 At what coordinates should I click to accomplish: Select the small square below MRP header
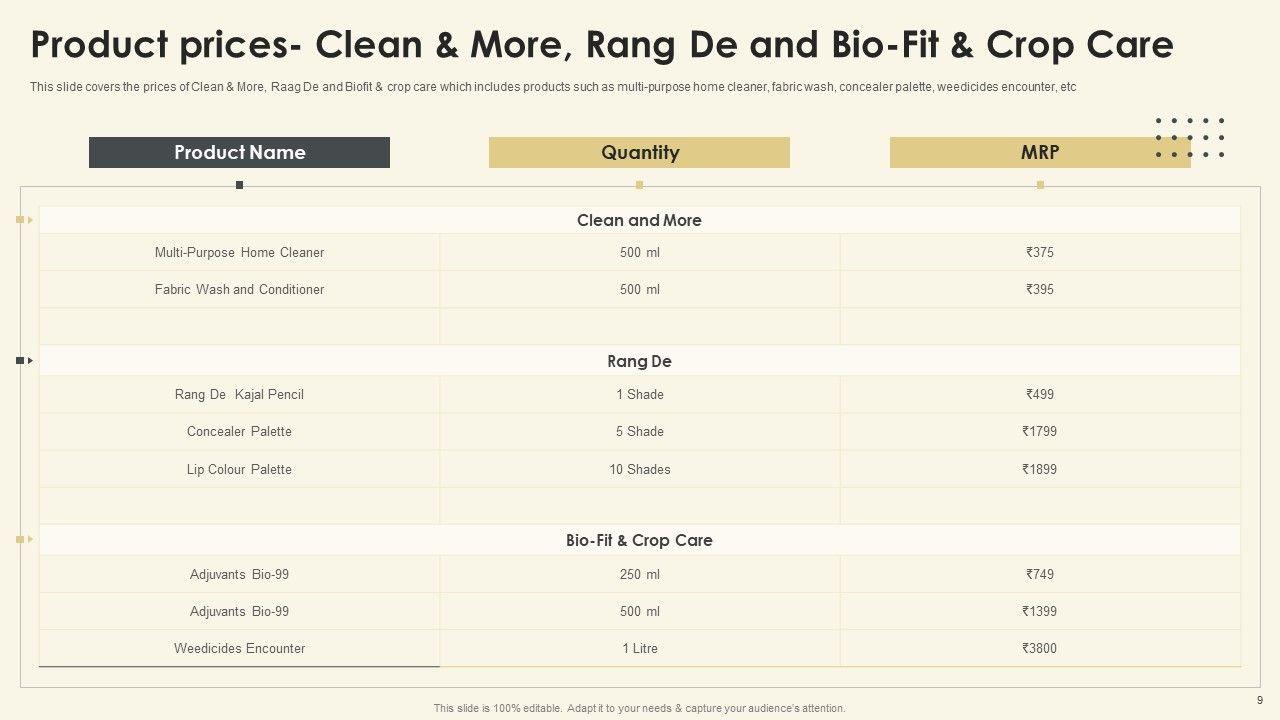pos(1040,185)
